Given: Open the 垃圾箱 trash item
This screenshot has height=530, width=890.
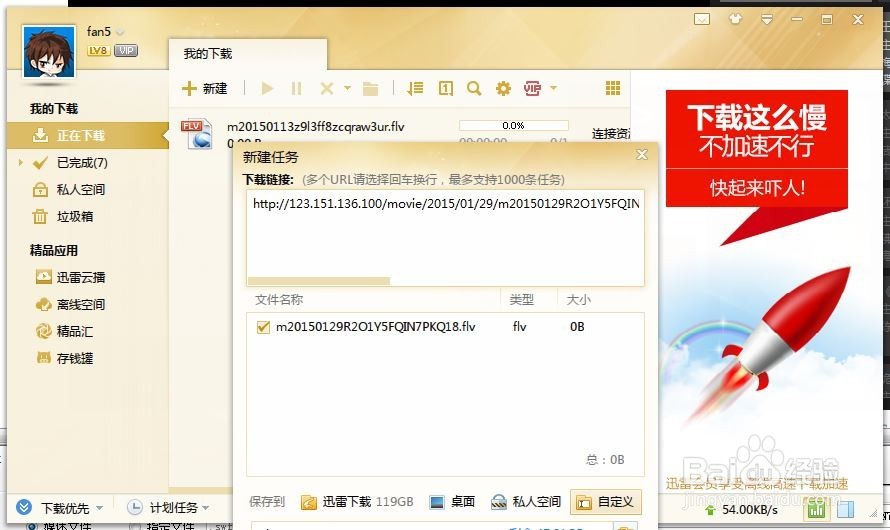Looking at the screenshot, I should 74,216.
